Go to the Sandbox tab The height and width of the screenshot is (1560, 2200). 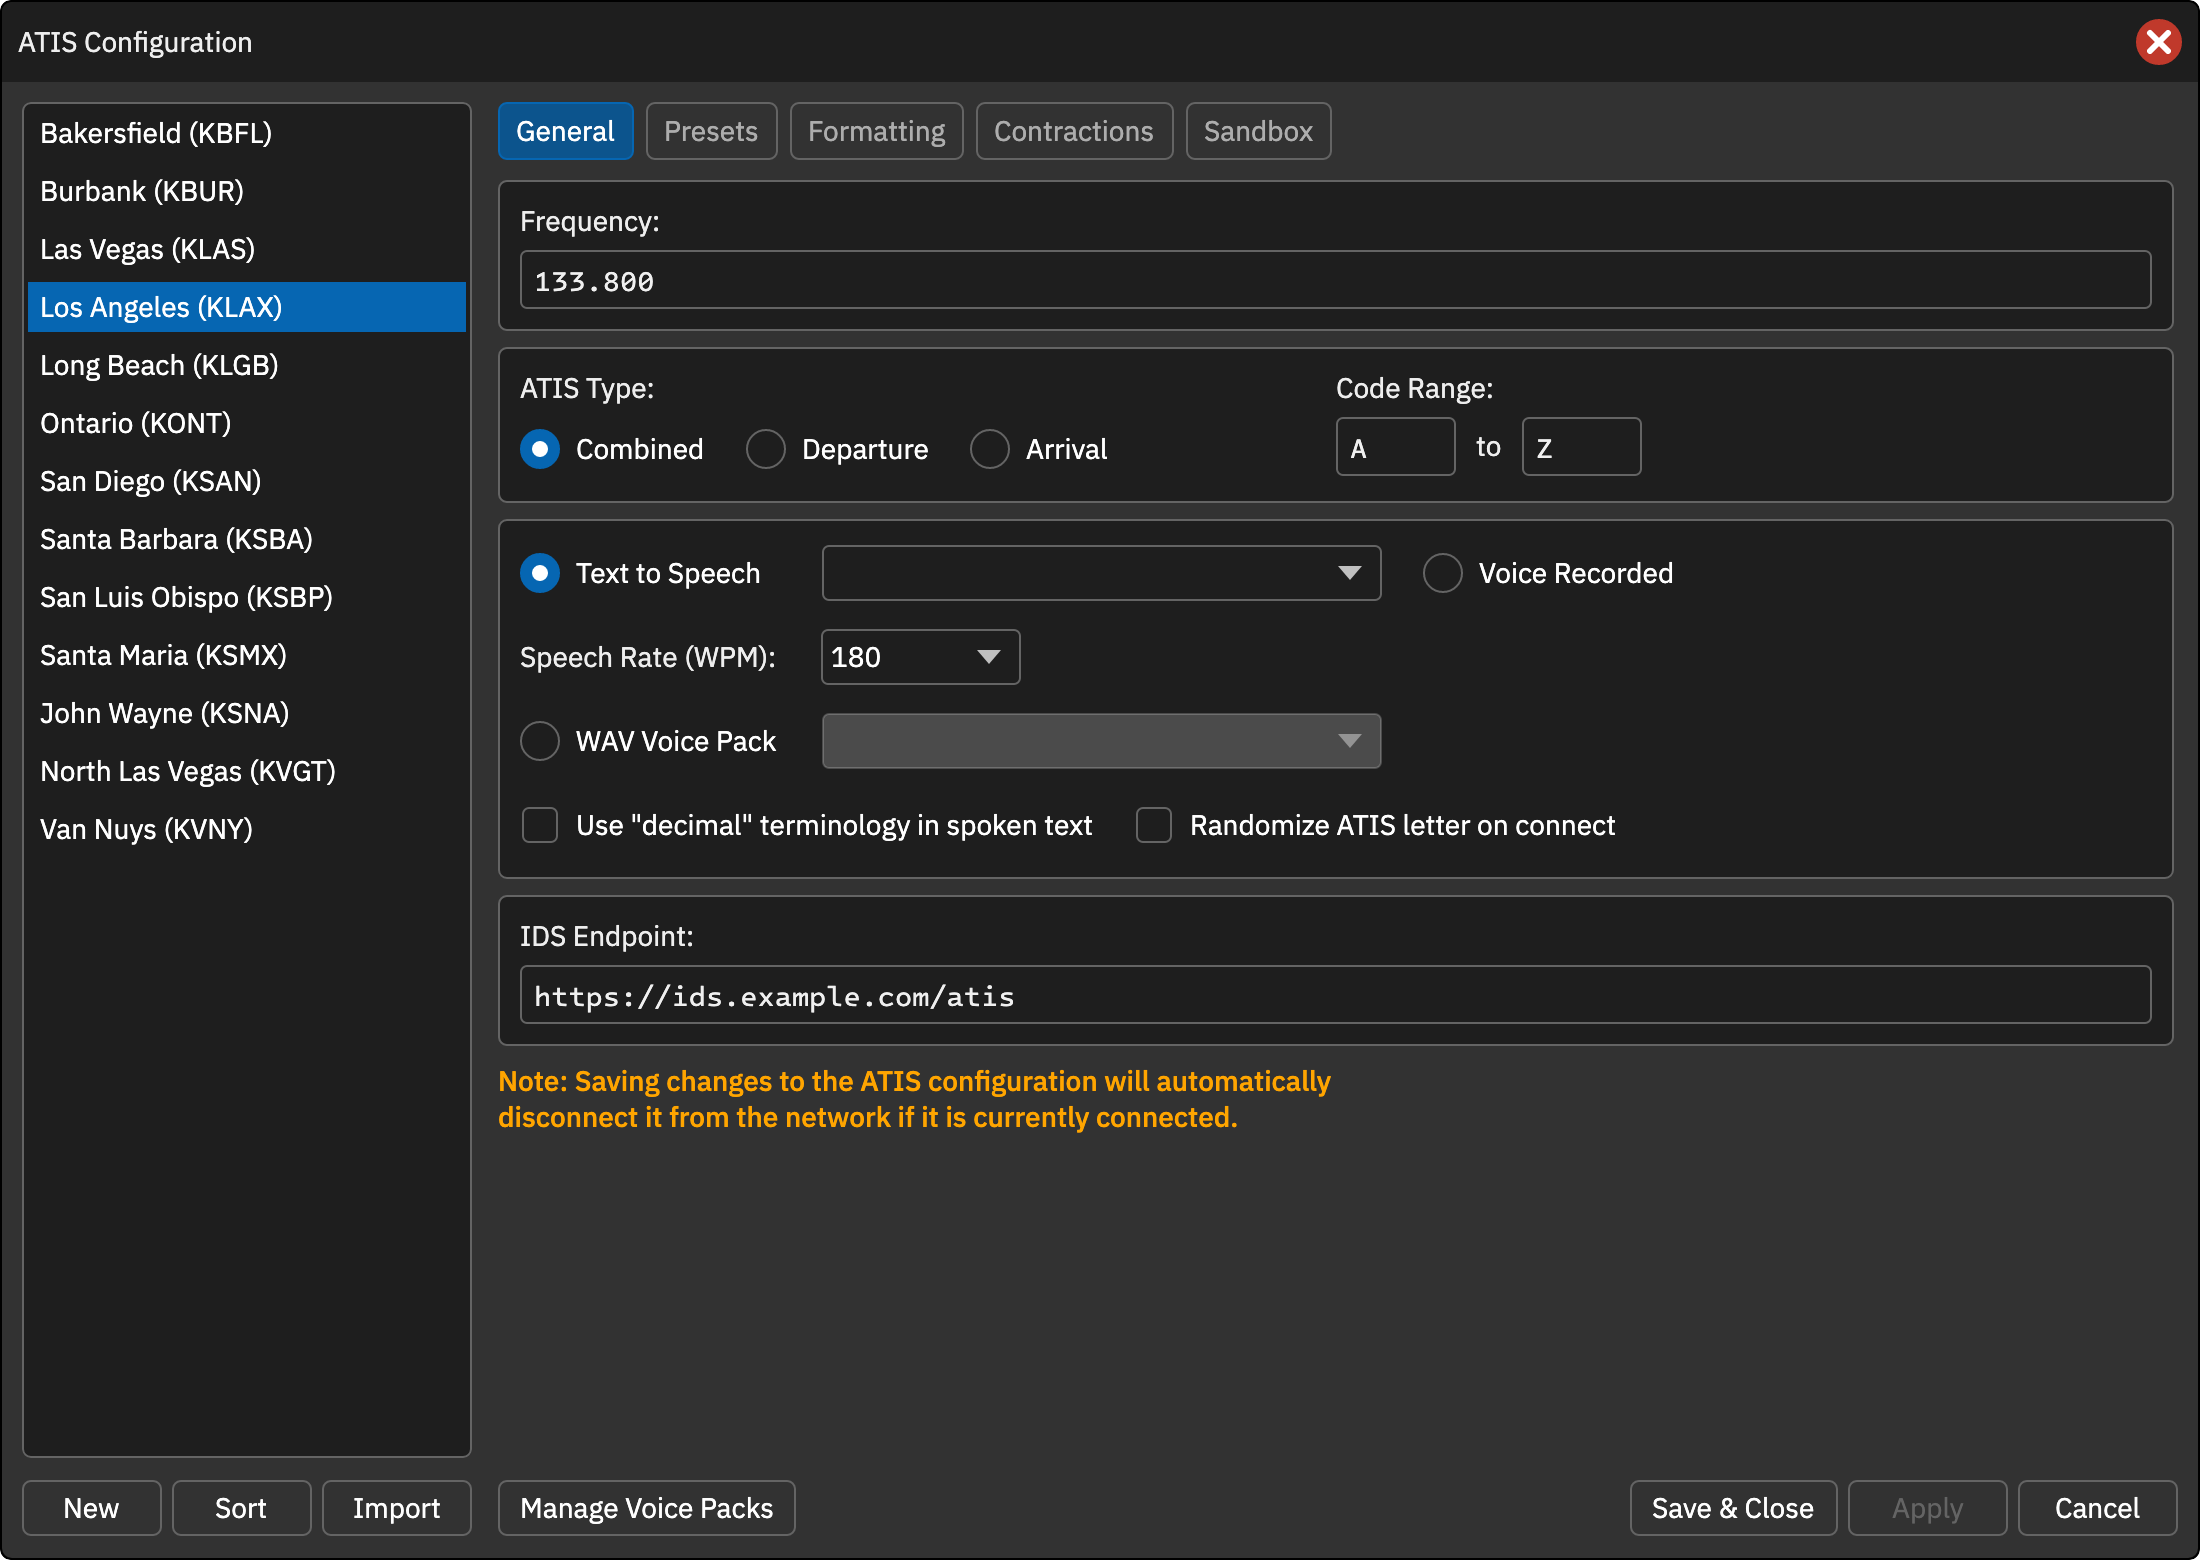(1258, 131)
